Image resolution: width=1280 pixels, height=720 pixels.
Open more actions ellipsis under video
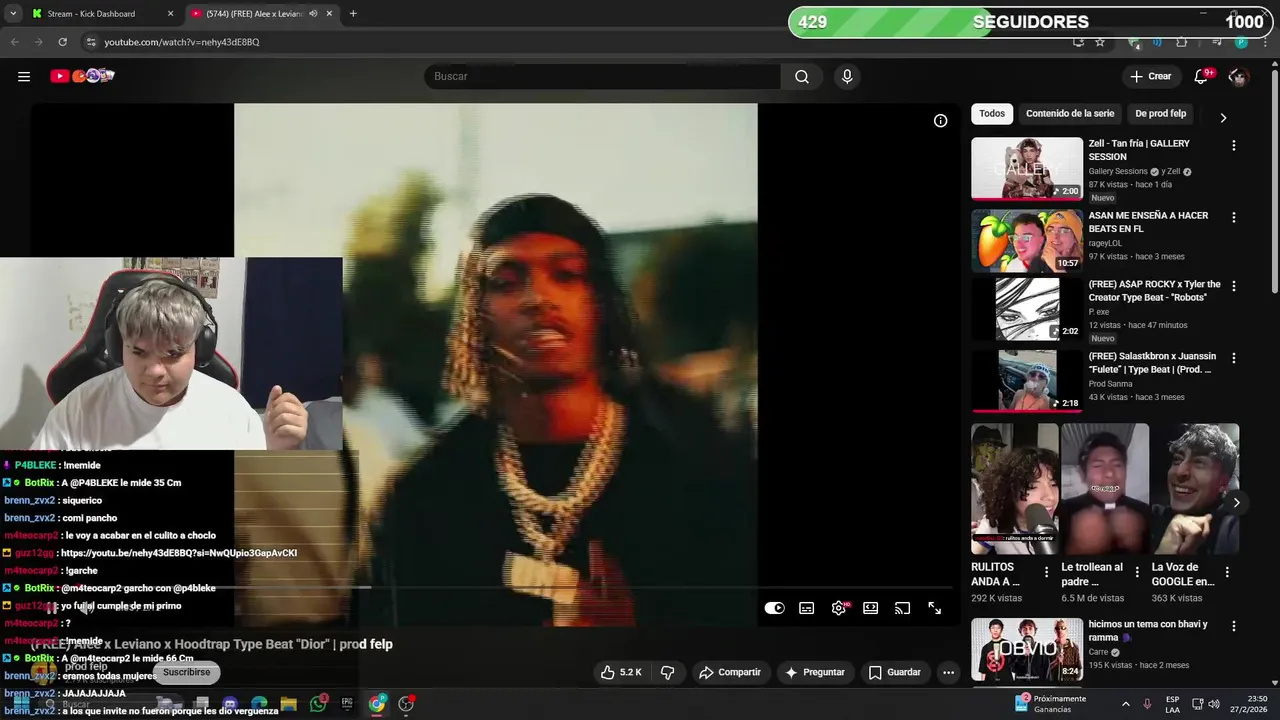click(x=948, y=672)
